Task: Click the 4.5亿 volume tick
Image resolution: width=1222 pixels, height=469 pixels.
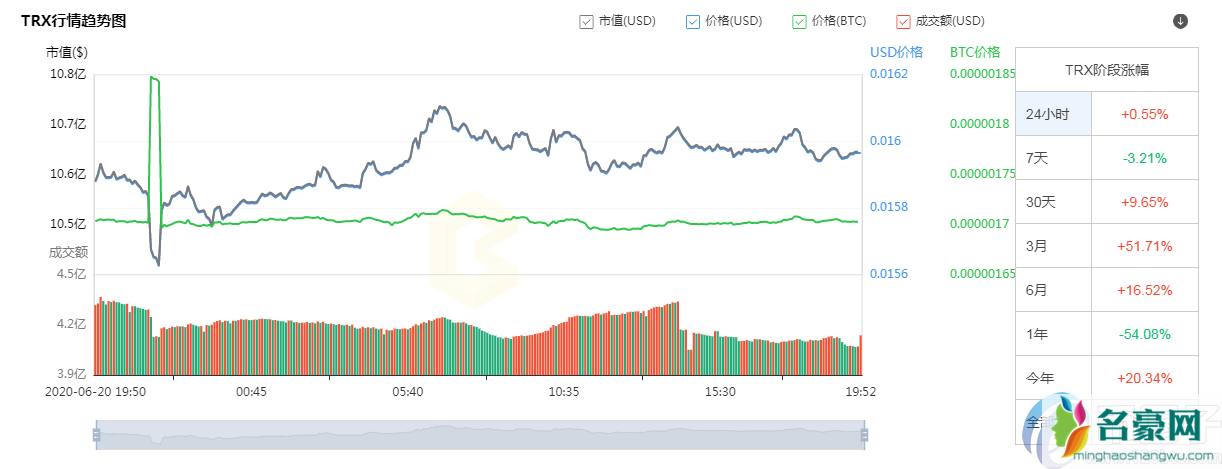Action: point(71,274)
